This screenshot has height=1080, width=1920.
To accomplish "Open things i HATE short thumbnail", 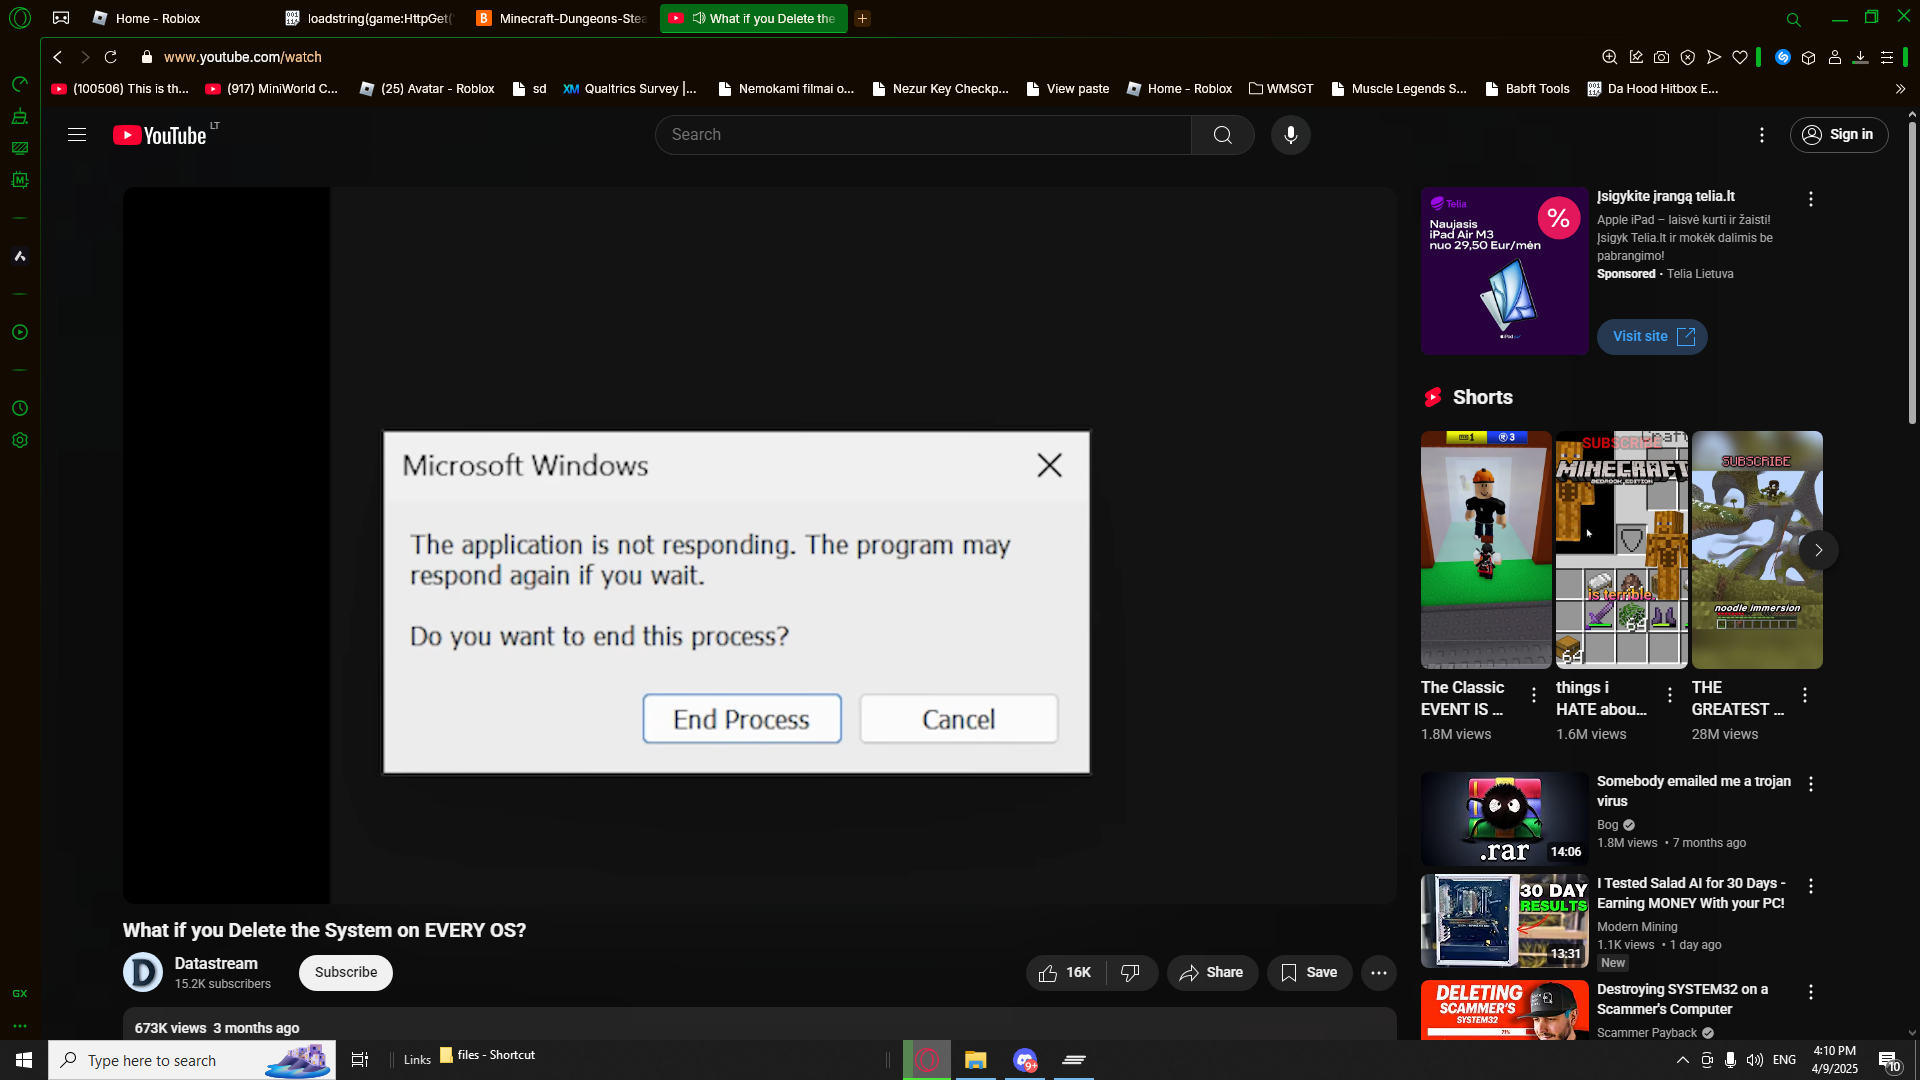I will pos(1621,550).
